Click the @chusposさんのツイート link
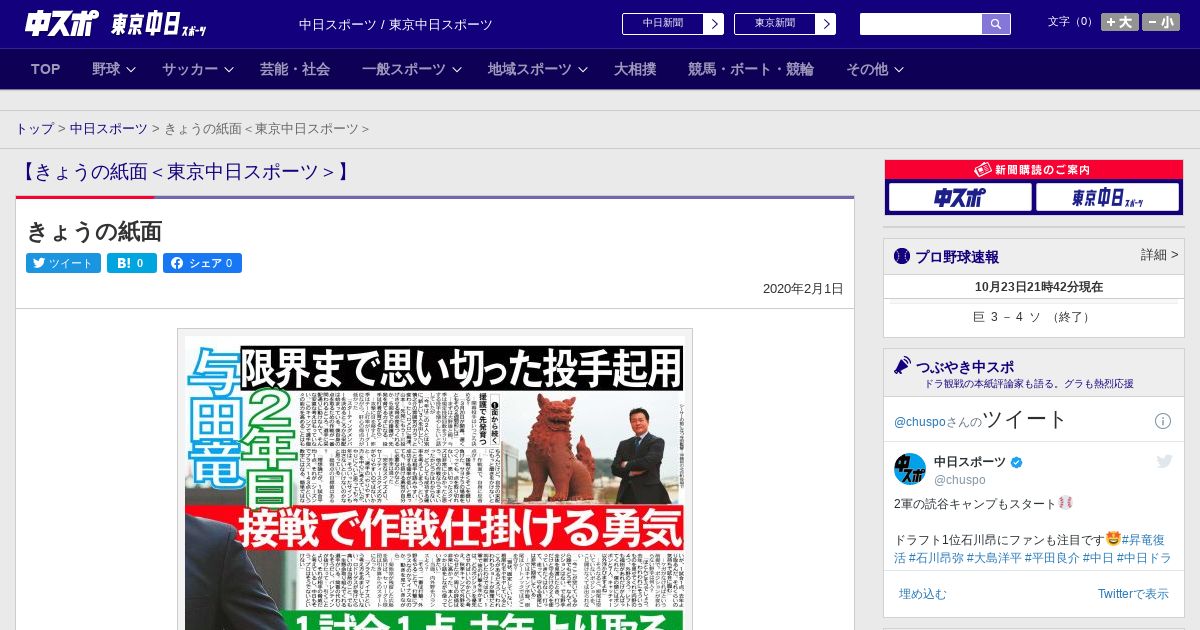This screenshot has width=1200, height=630. [x=980, y=420]
